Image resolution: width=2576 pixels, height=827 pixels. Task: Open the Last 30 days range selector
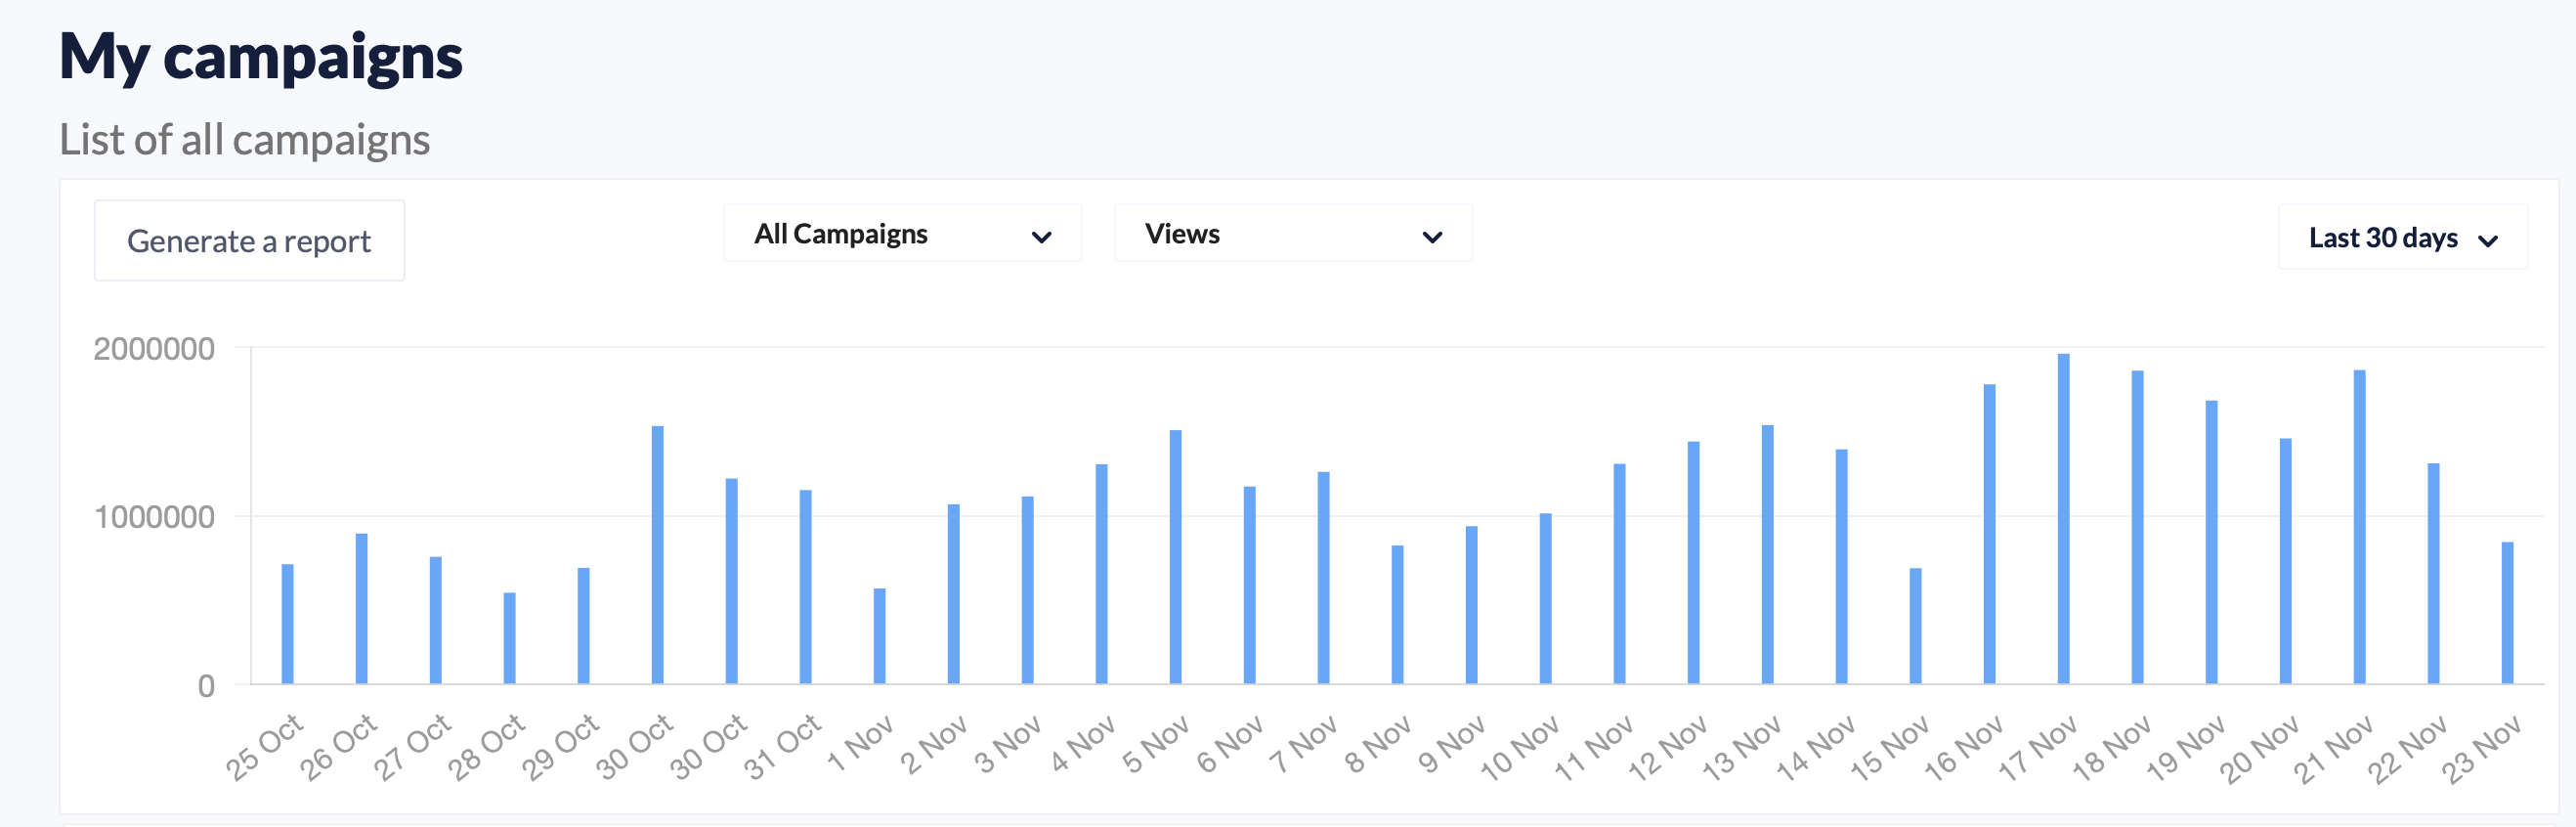[2402, 238]
